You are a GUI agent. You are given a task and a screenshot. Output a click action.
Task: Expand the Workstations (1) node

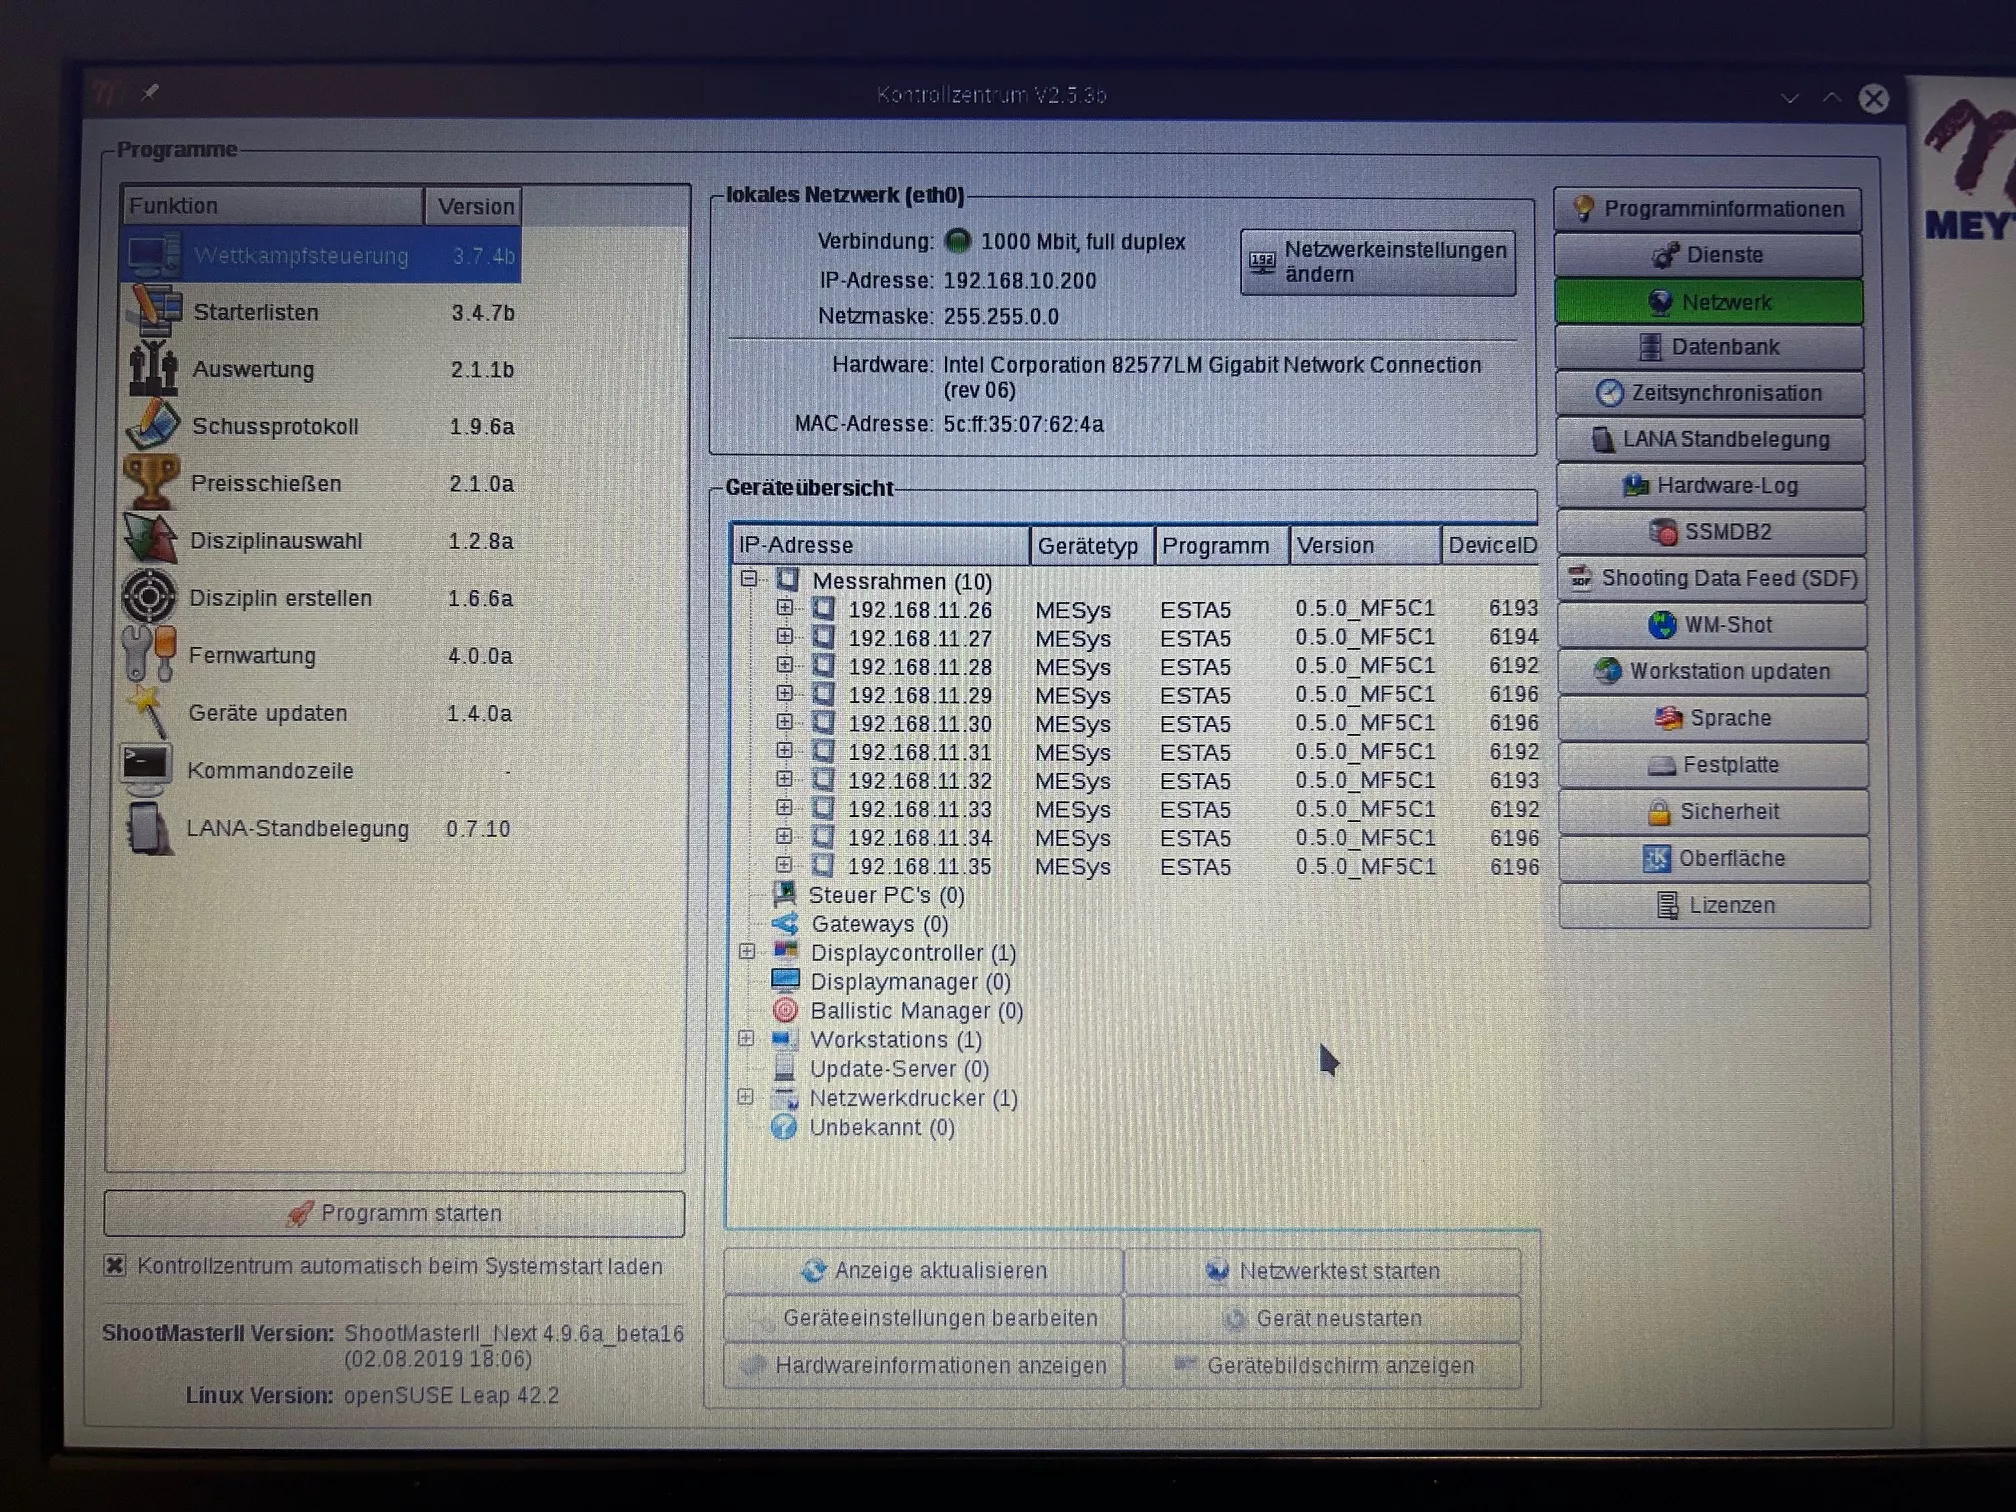[746, 1038]
